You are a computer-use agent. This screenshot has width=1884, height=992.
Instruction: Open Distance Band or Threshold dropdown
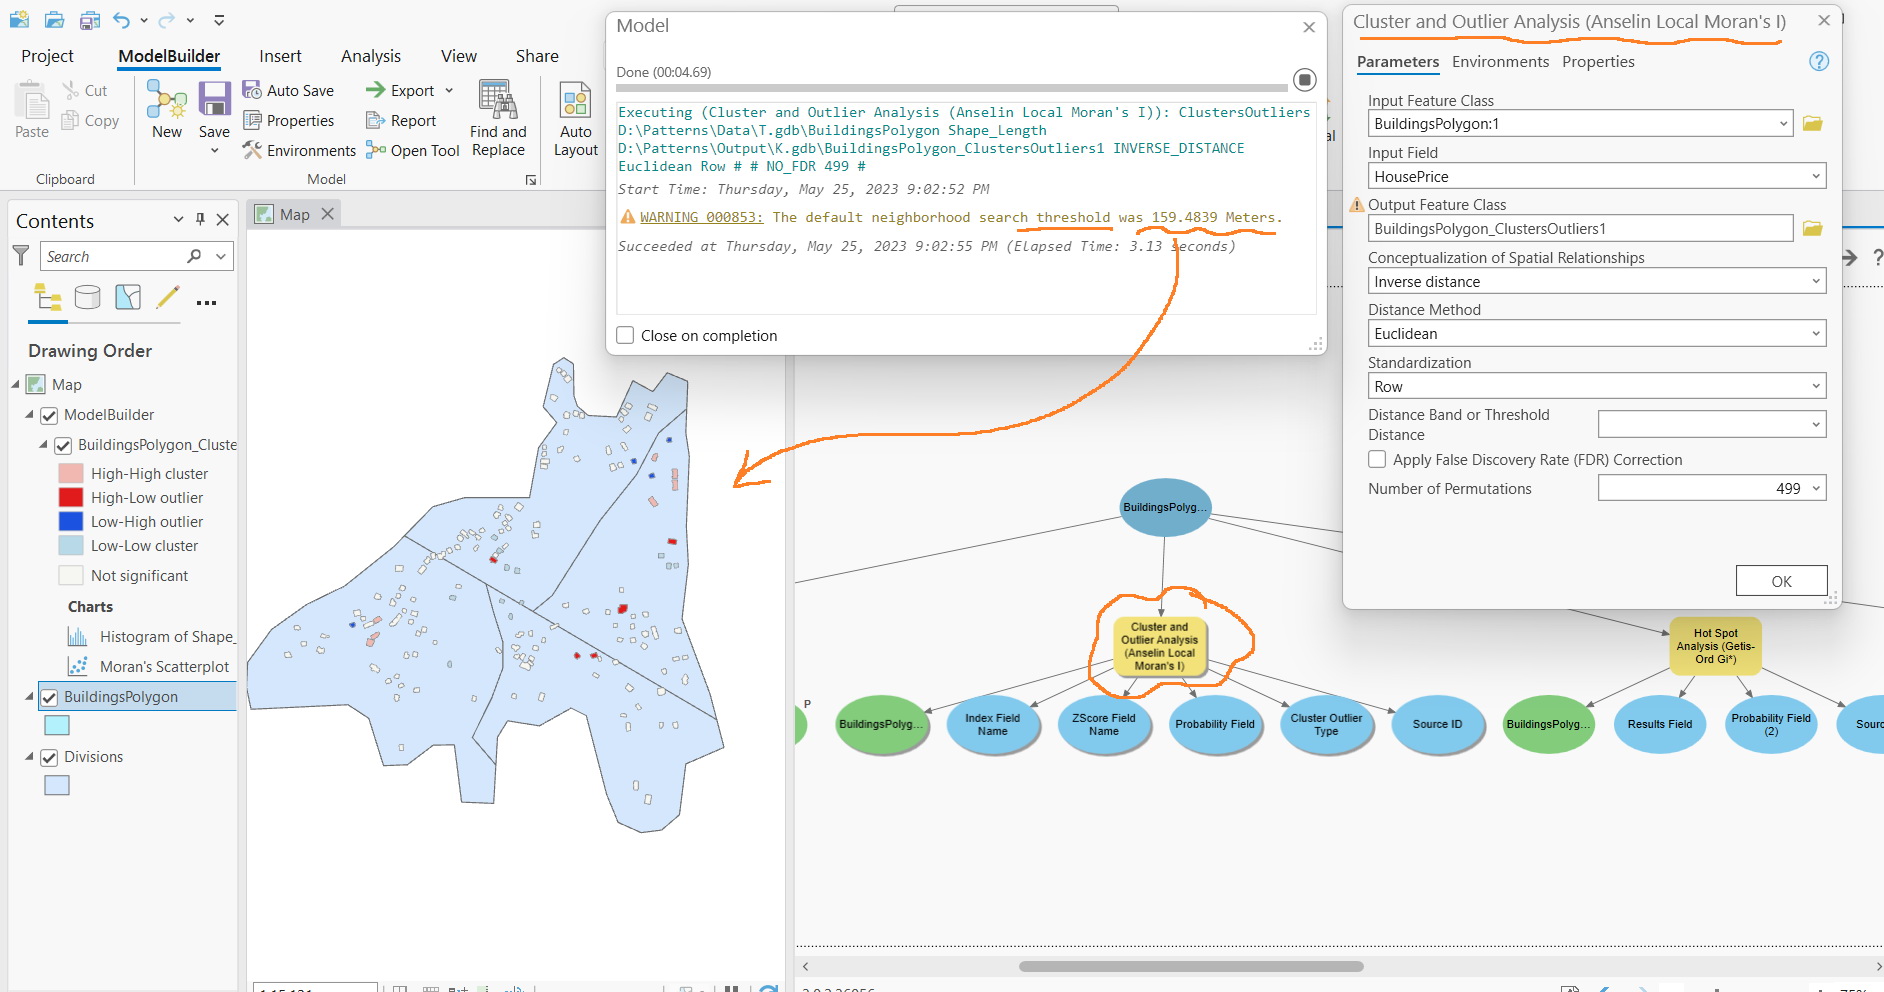[1816, 424]
